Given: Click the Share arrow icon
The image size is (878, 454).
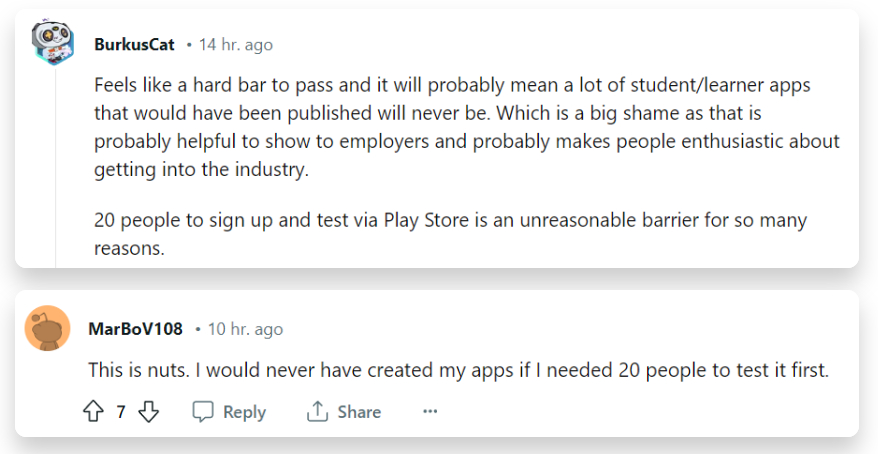Looking at the screenshot, I should point(318,412).
